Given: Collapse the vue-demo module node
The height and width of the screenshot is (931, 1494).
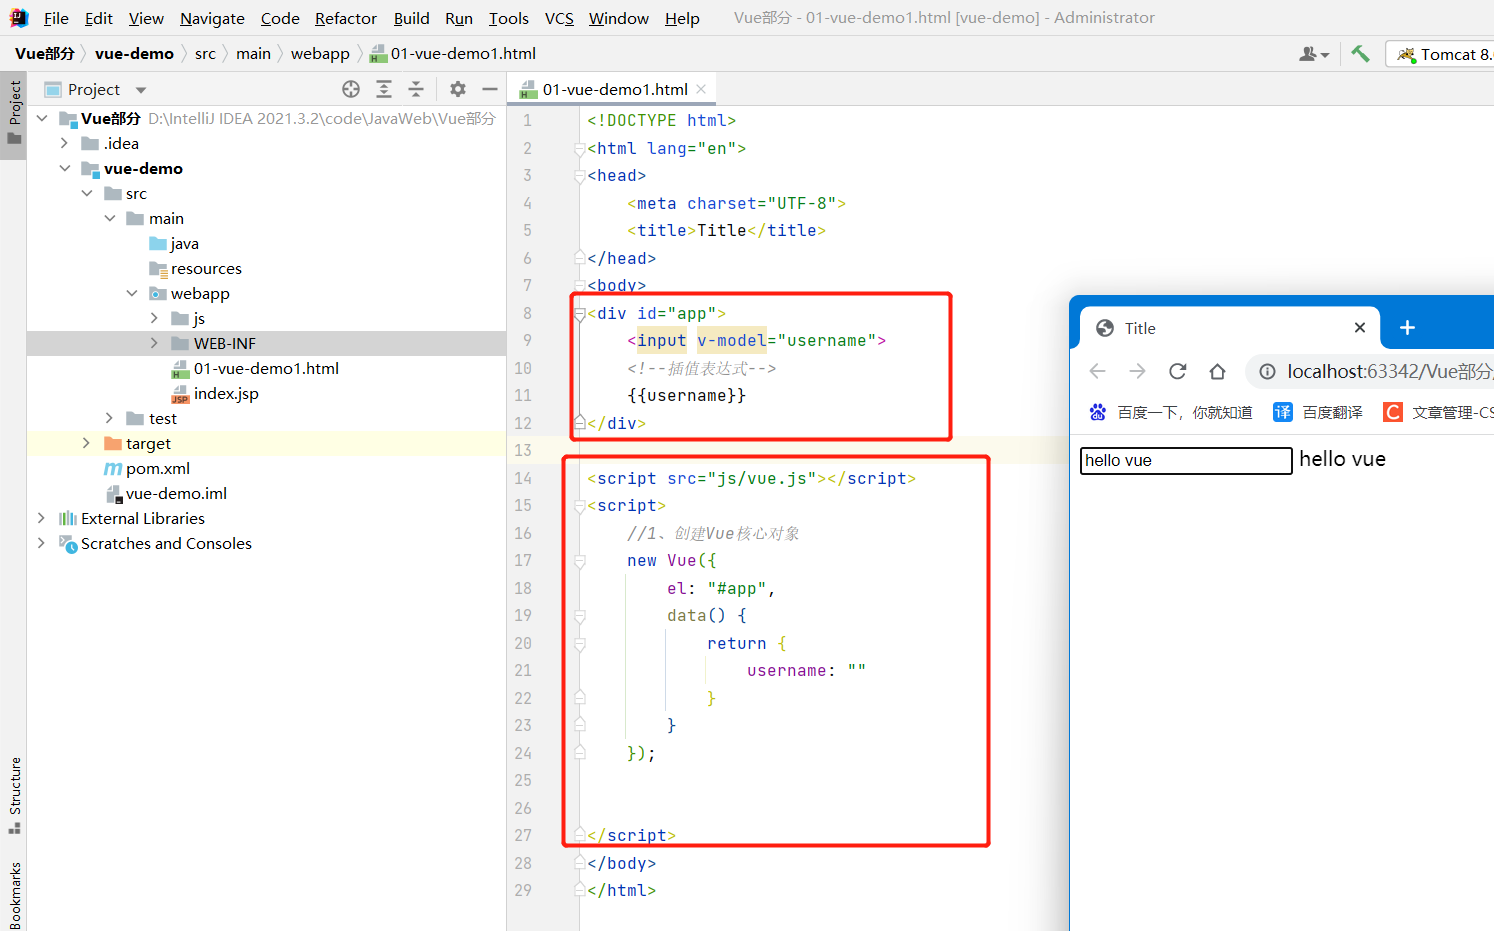Looking at the screenshot, I should click(65, 168).
